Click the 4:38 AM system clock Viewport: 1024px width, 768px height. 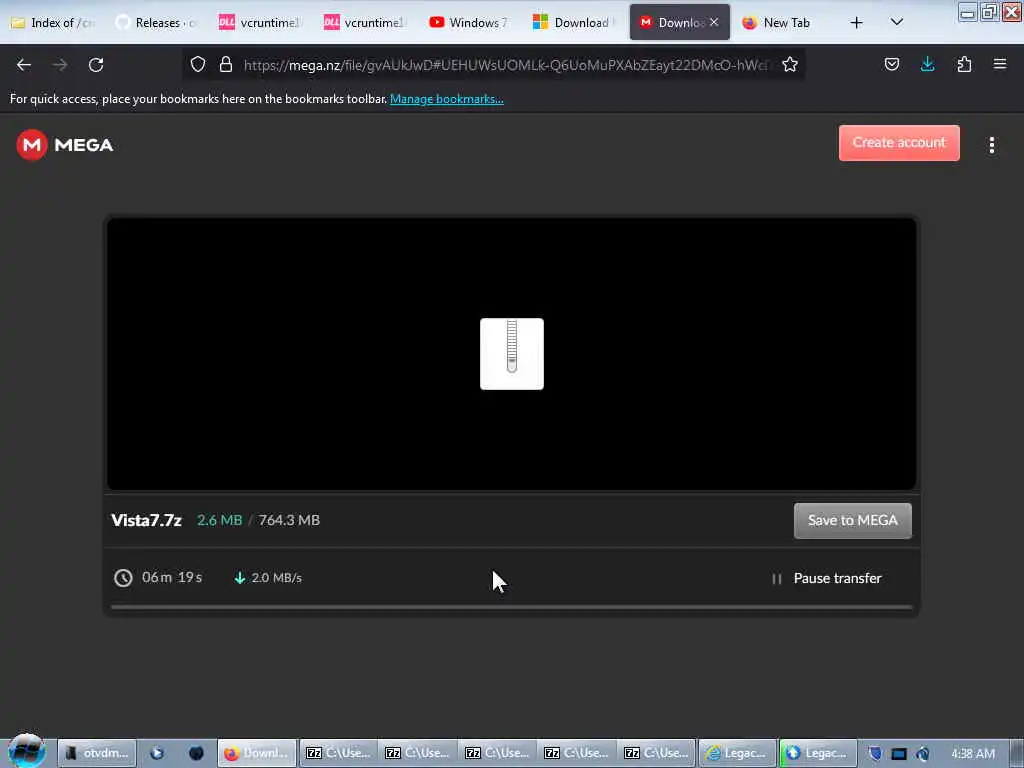click(x=972, y=754)
